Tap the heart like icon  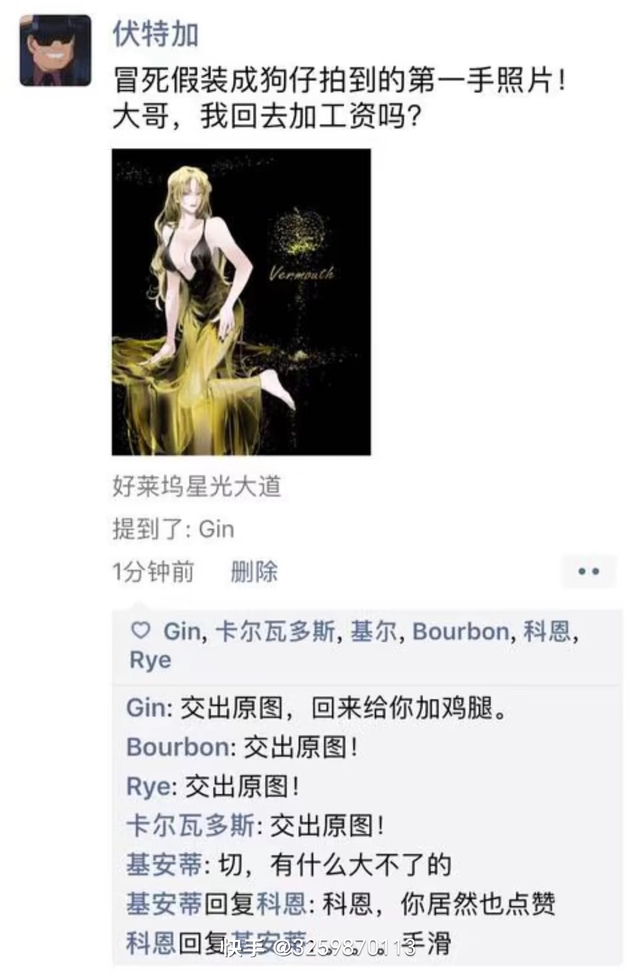pyautogui.click(x=141, y=630)
